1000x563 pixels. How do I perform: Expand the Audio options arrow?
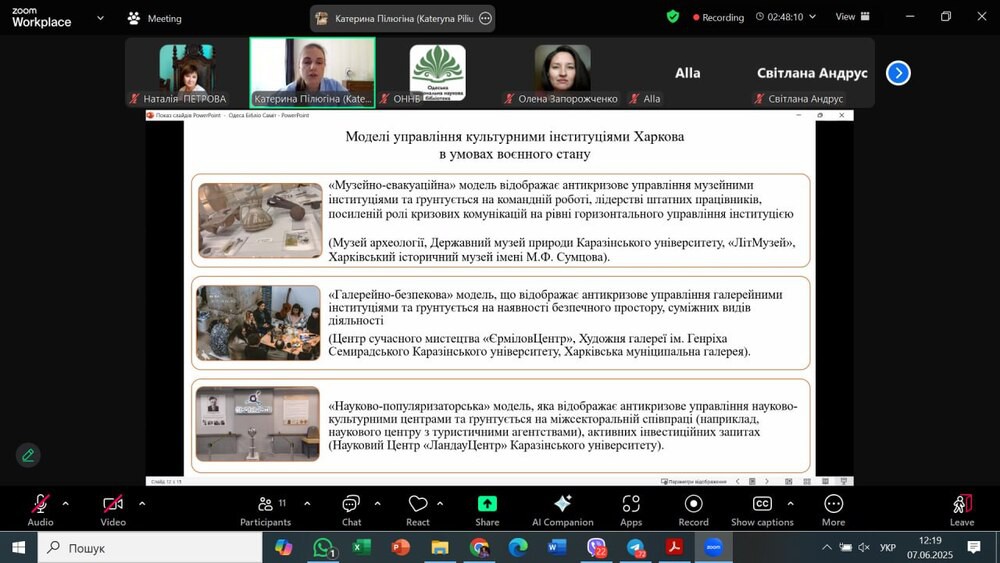(66, 503)
